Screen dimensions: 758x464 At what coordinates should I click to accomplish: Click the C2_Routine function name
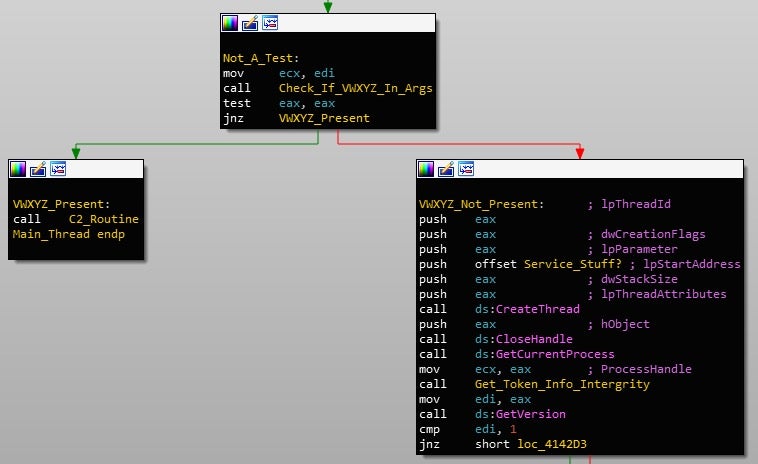tap(103, 219)
